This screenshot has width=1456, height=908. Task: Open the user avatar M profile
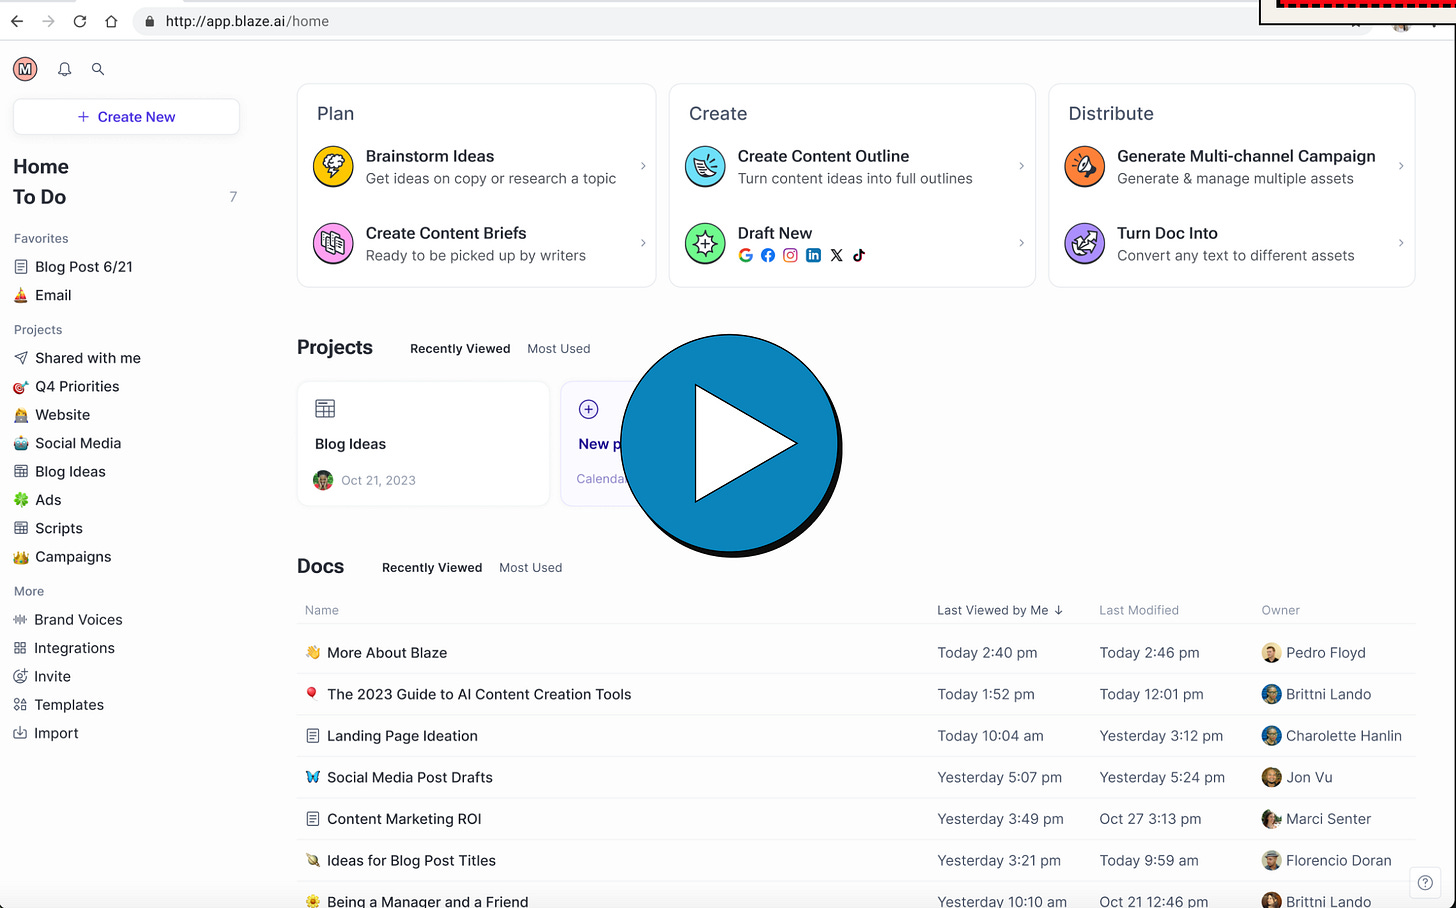25,69
